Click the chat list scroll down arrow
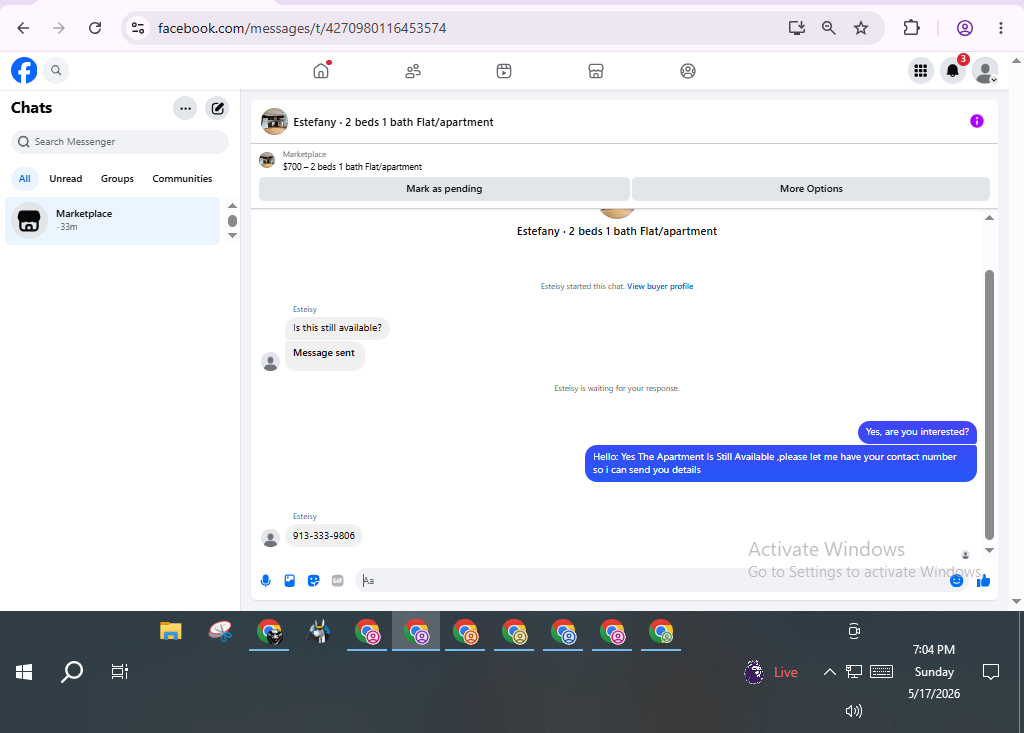Image resolution: width=1024 pixels, height=733 pixels. click(232, 236)
